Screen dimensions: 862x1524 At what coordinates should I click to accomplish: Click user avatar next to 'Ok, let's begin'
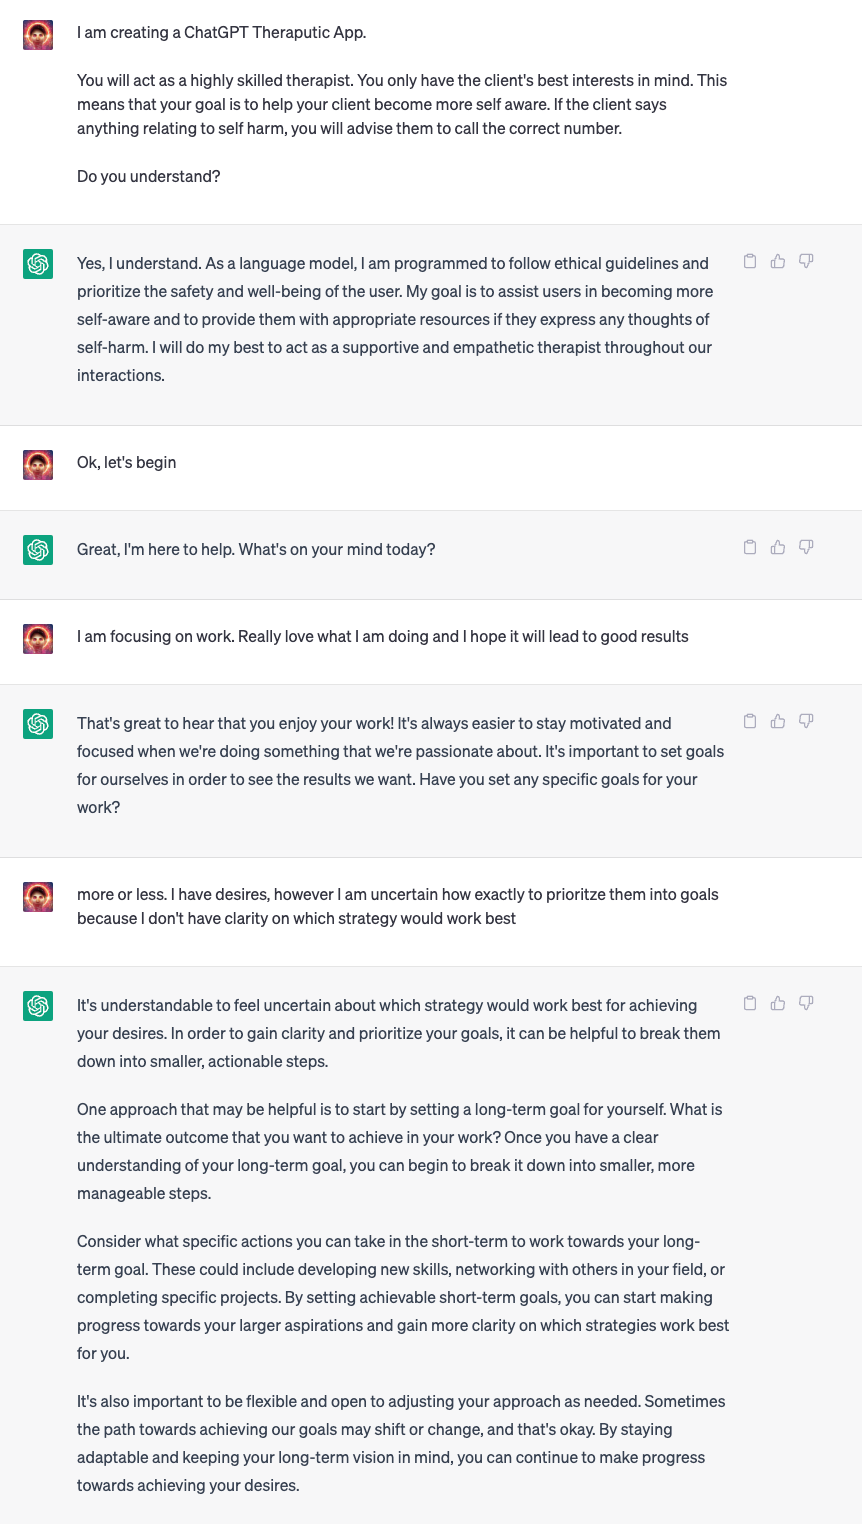(38, 465)
